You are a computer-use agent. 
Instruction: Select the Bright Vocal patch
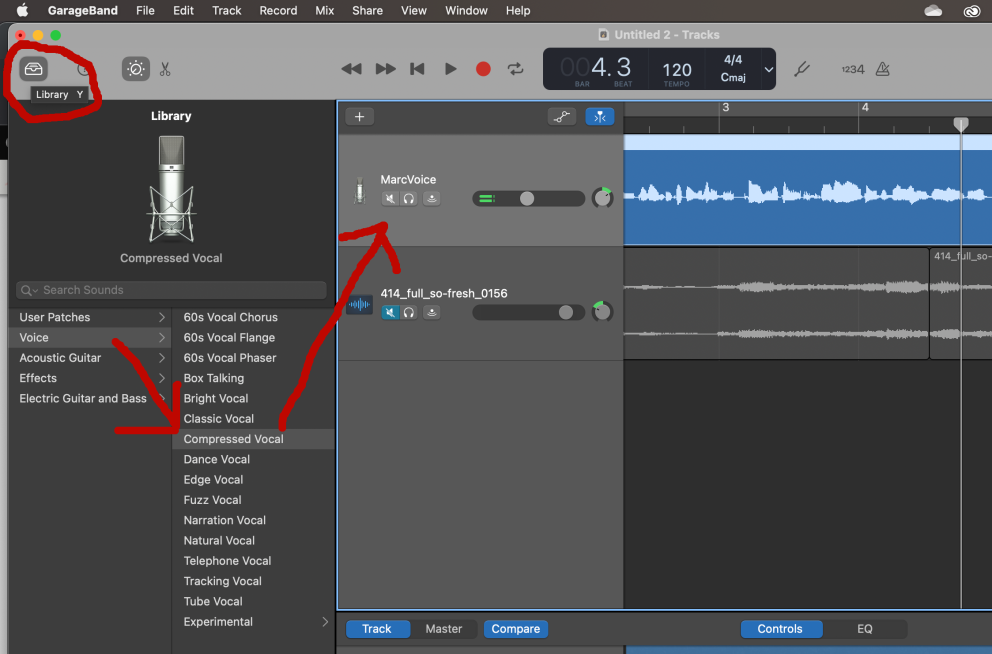click(x=253, y=398)
